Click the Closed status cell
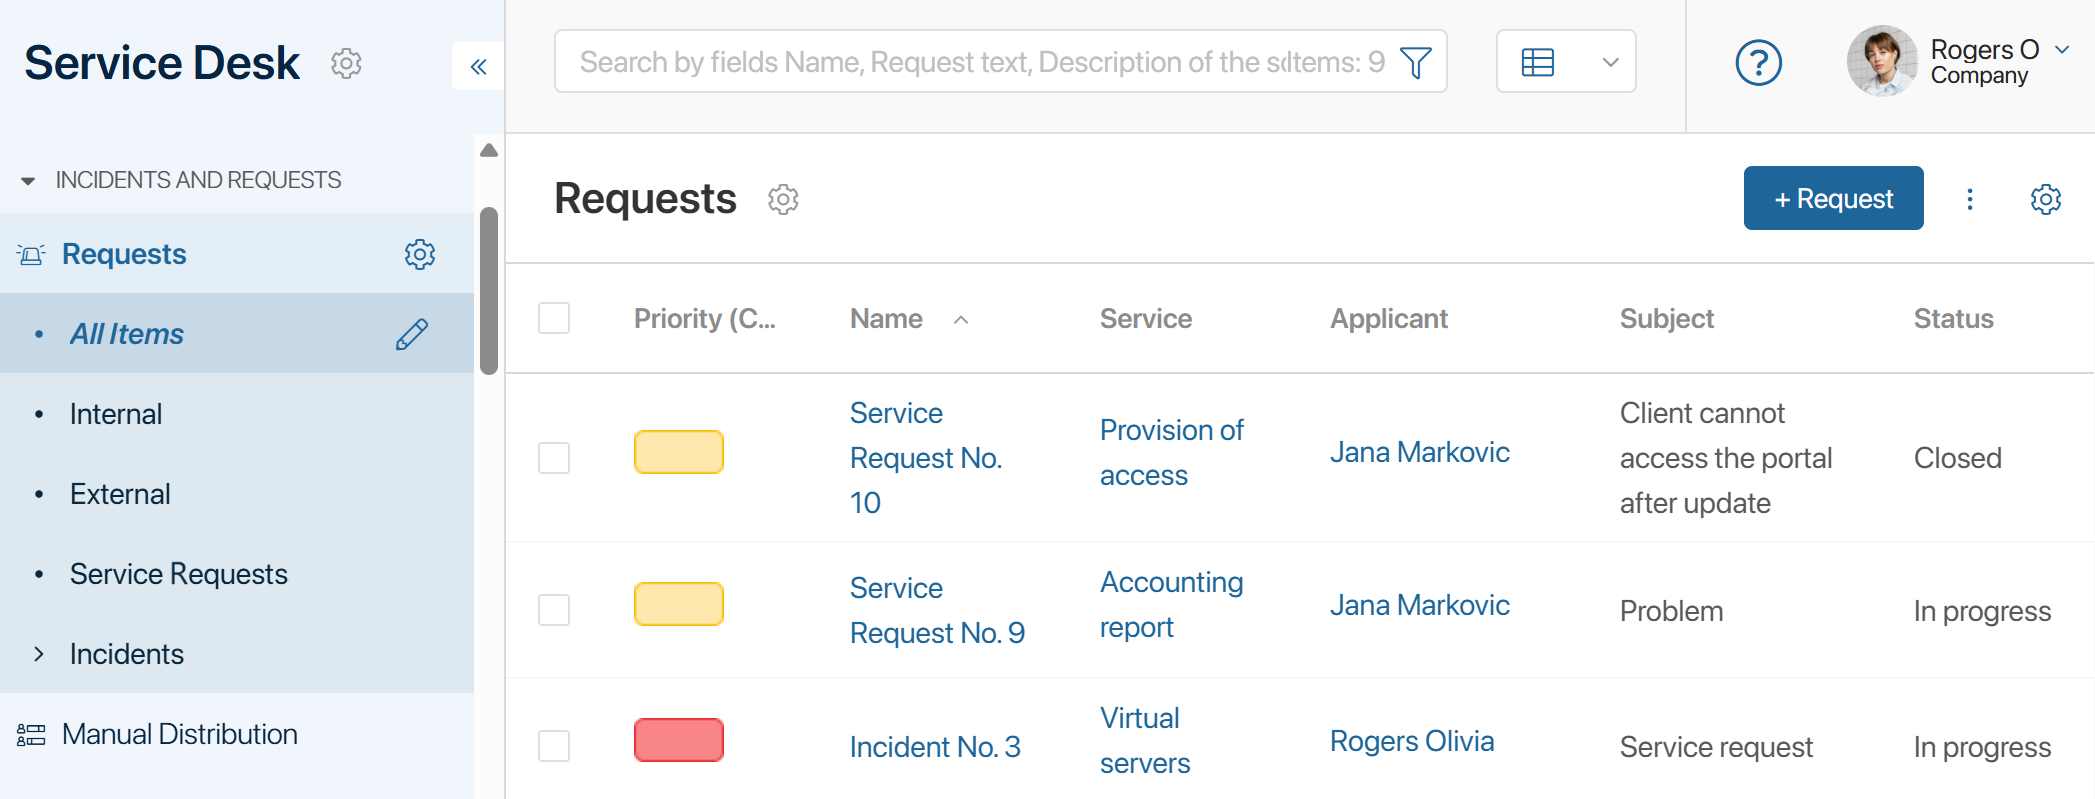2095x799 pixels. 1958,458
